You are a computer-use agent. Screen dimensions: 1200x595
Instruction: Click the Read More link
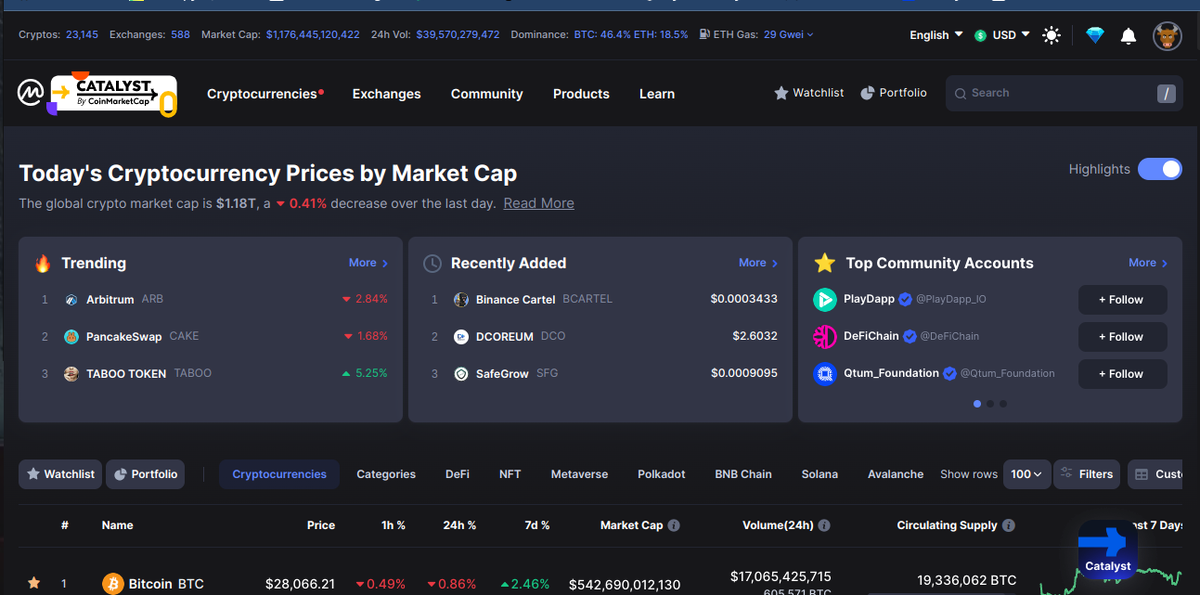(538, 203)
